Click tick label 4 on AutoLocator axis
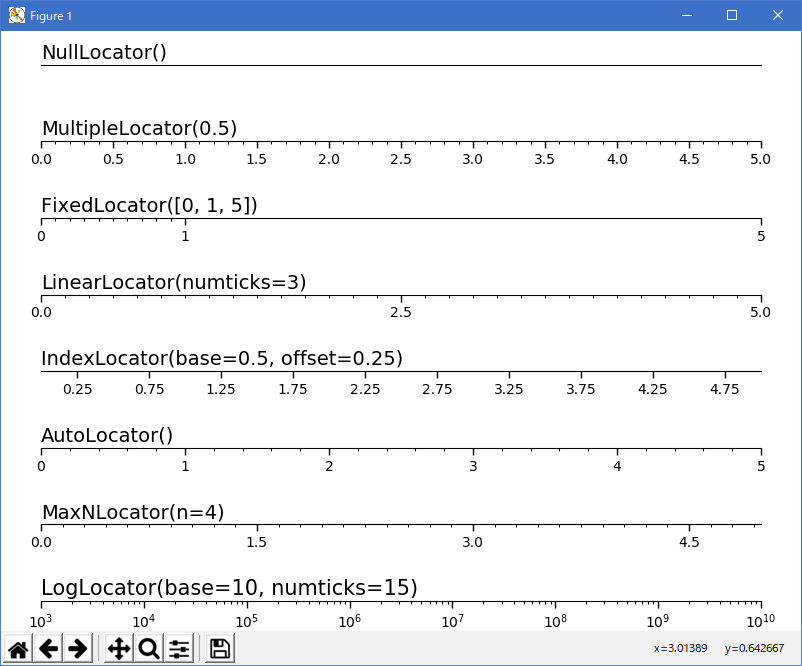The height and width of the screenshot is (666, 802). click(x=617, y=467)
